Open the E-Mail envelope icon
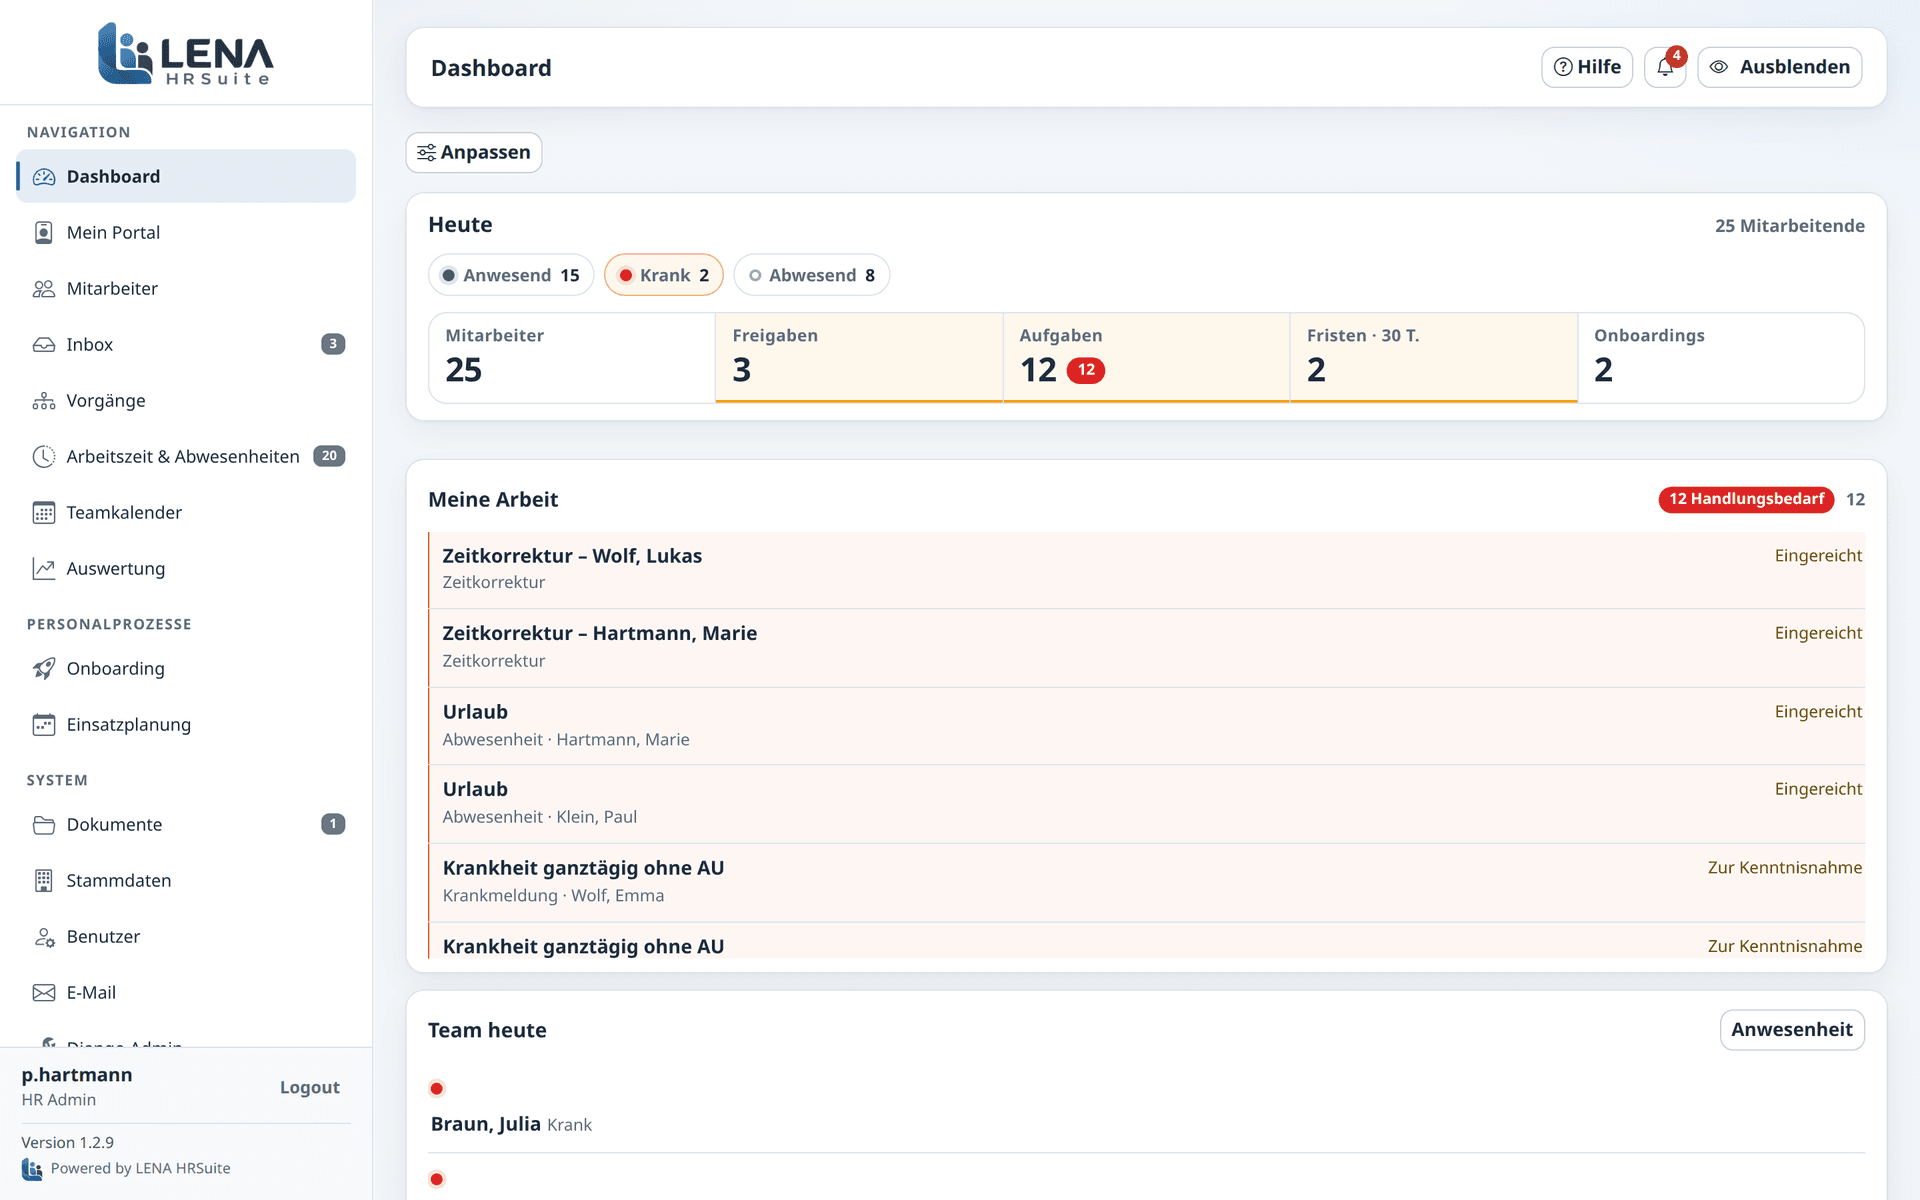This screenshot has height=1200, width=1920. coord(44,993)
